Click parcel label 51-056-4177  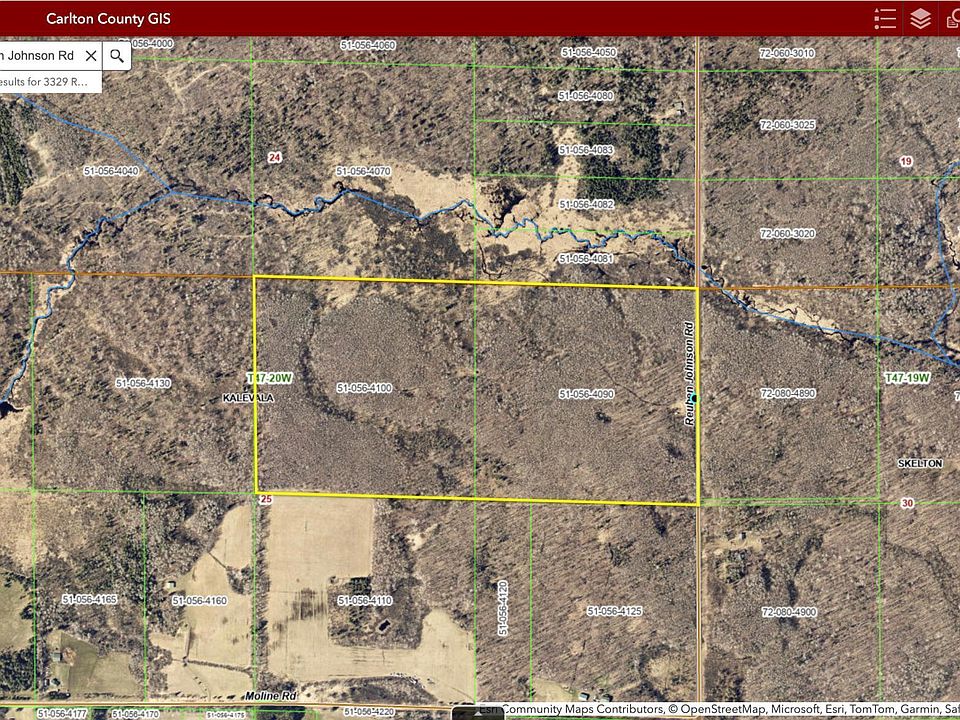pos(62,714)
